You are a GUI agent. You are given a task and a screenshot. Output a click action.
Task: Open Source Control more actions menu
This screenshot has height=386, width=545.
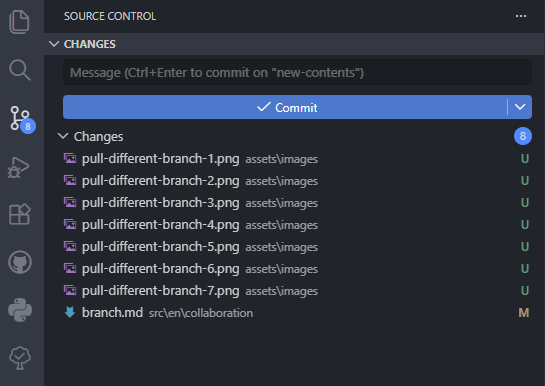coord(521,16)
